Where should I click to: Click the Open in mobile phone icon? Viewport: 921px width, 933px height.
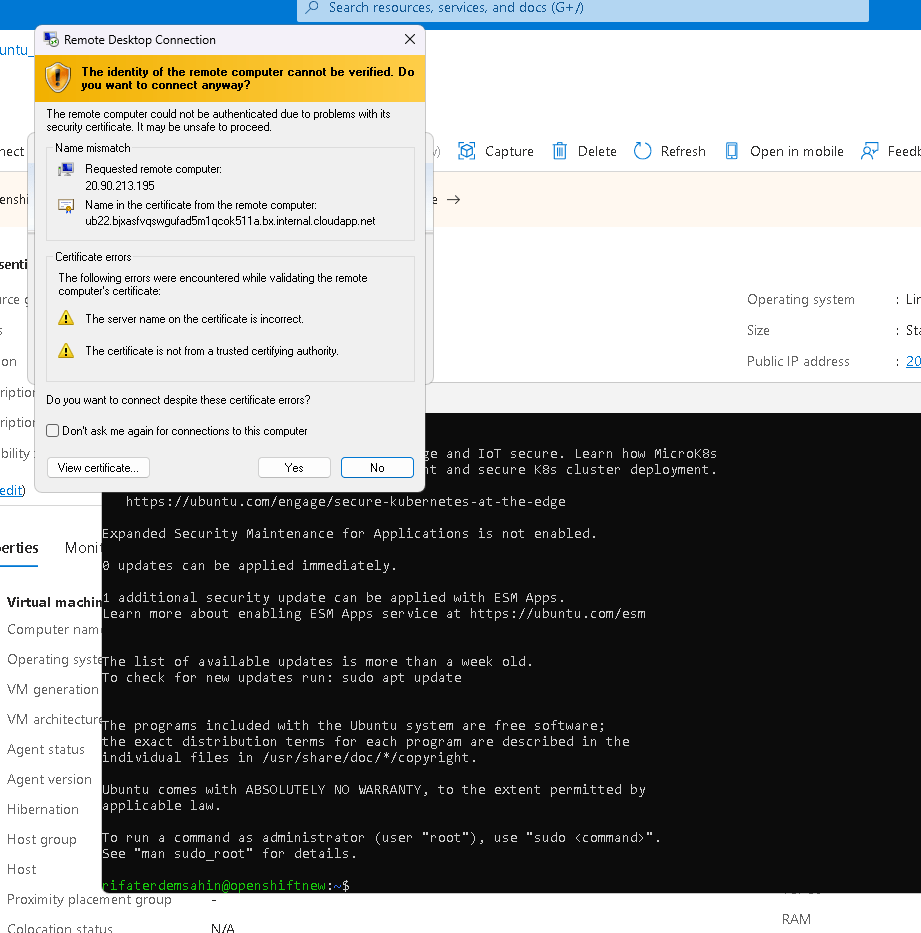tap(732, 151)
